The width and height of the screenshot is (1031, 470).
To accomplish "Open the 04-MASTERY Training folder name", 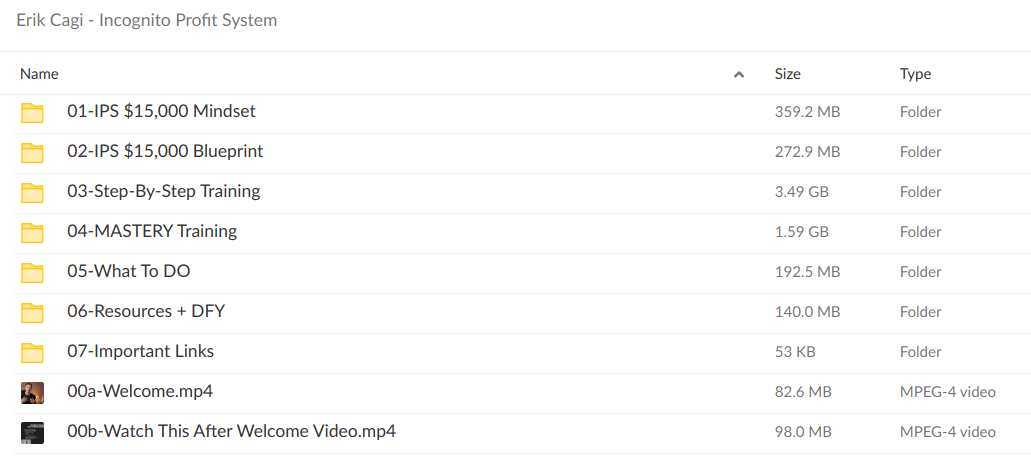I will (152, 231).
